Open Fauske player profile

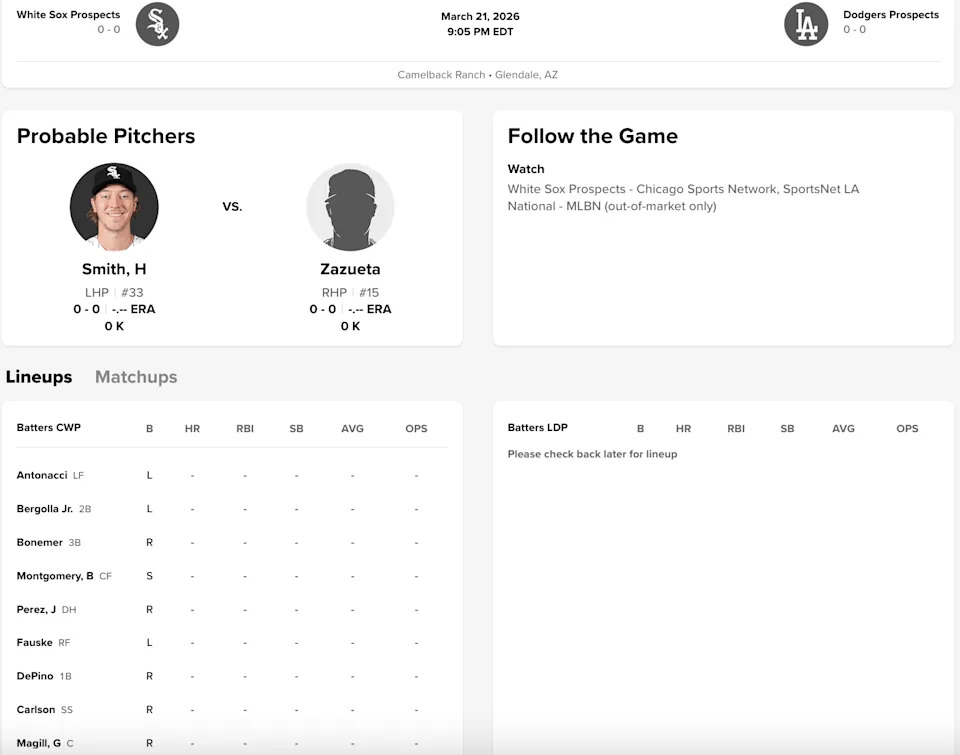pos(35,642)
